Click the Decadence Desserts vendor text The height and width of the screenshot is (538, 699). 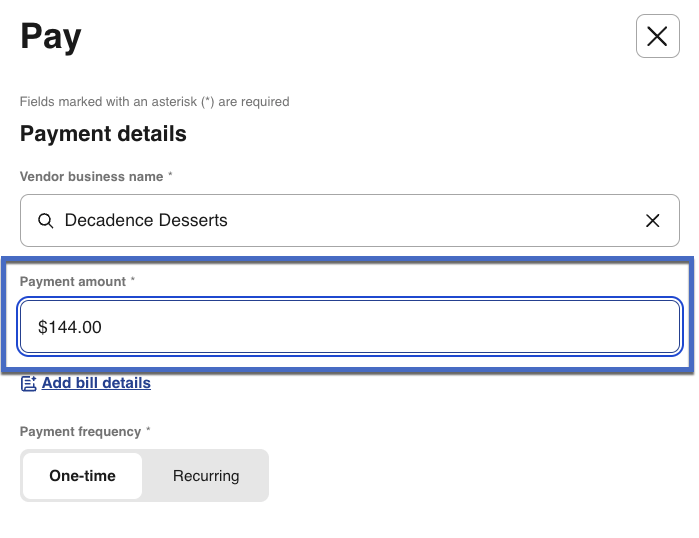146,221
